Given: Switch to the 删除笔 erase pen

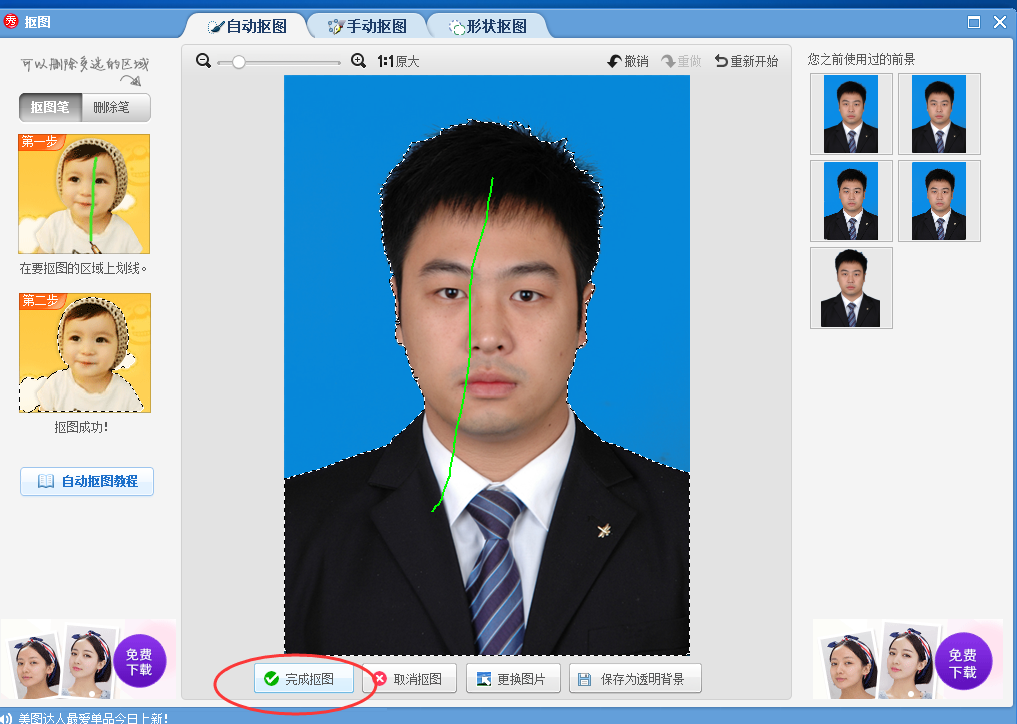Looking at the screenshot, I should coord(113,107).
